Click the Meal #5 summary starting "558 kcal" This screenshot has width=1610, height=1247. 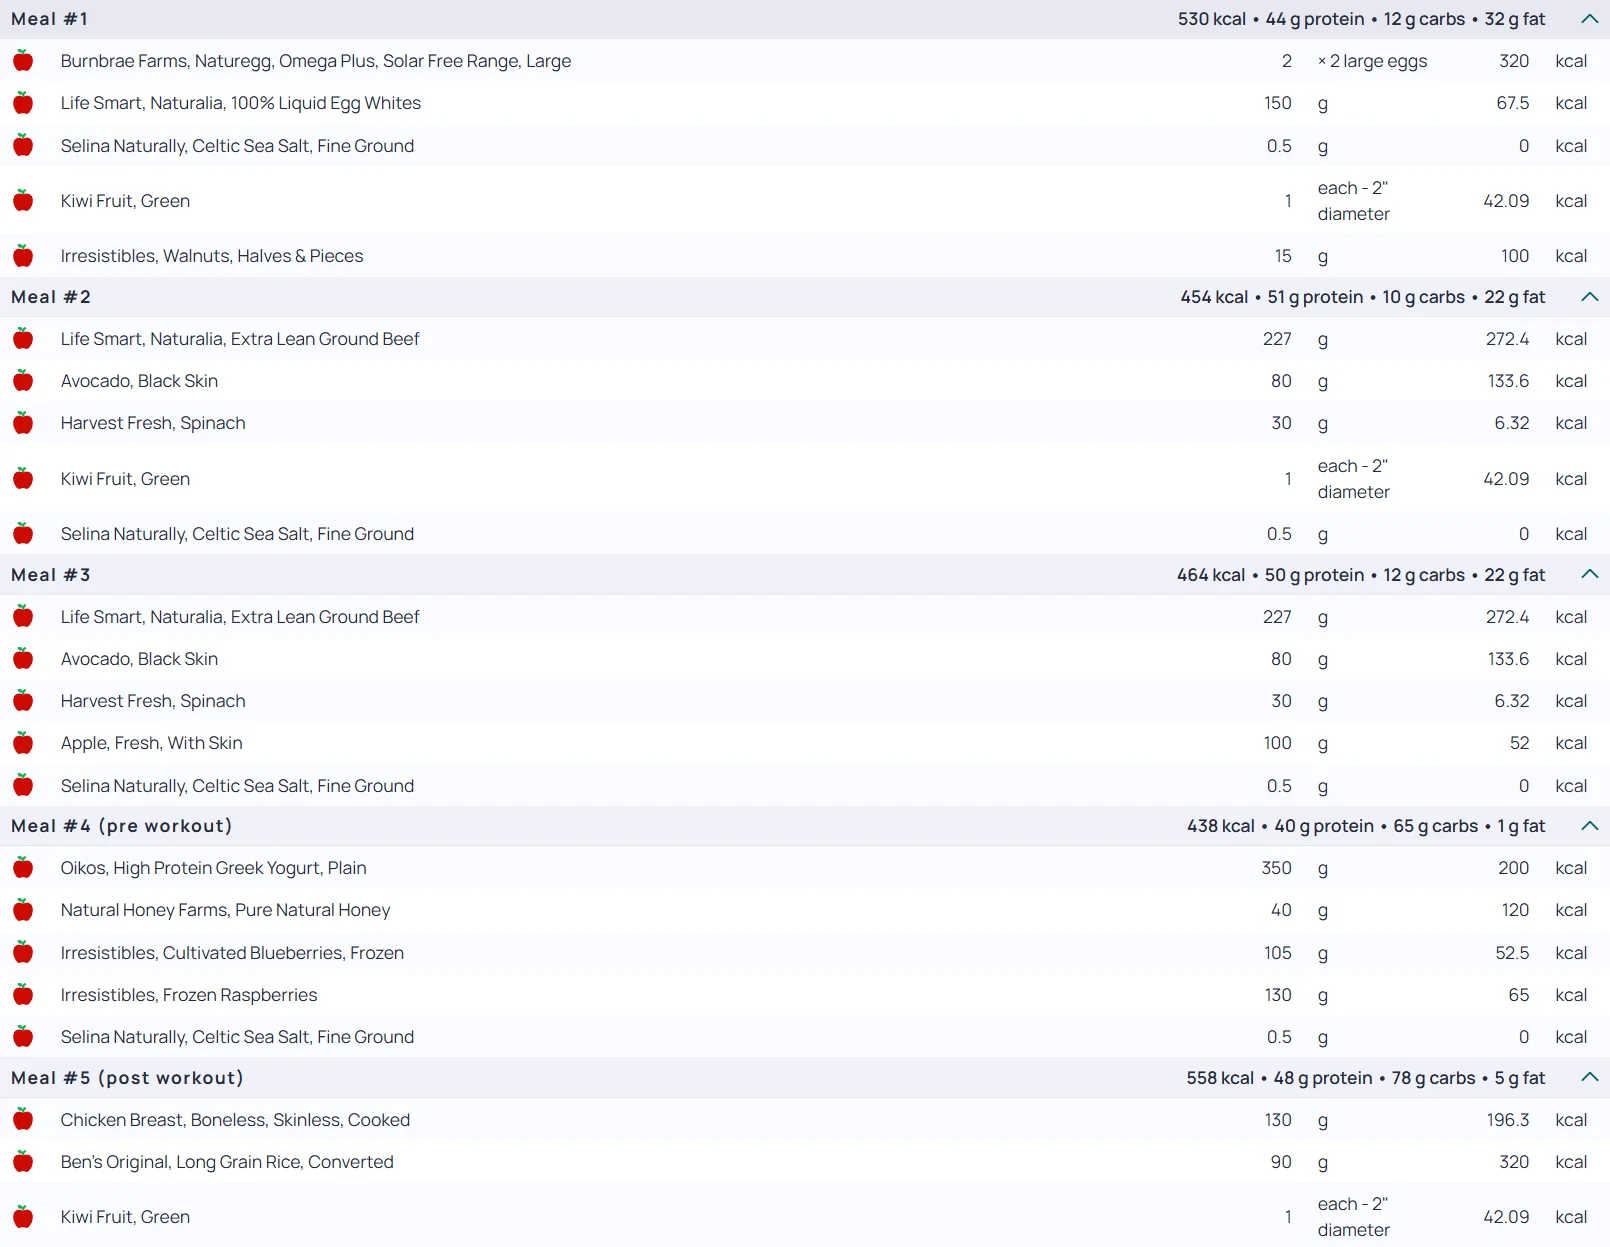(x=1366, y=1078)
